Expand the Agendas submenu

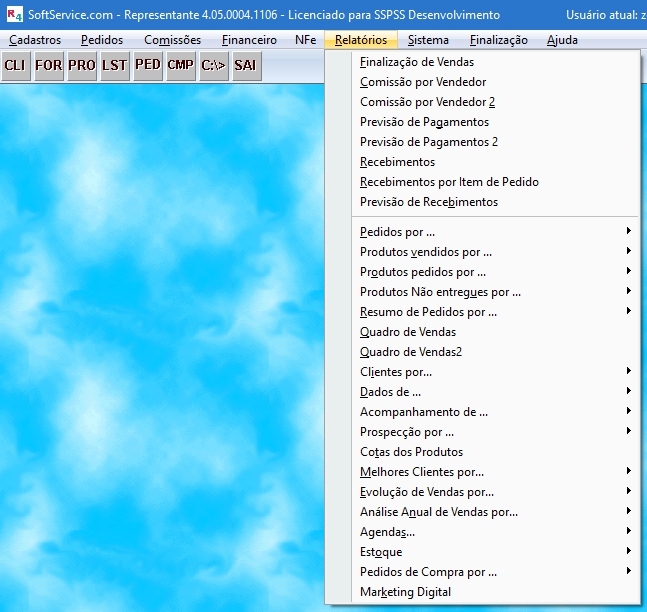click(387, 532)
